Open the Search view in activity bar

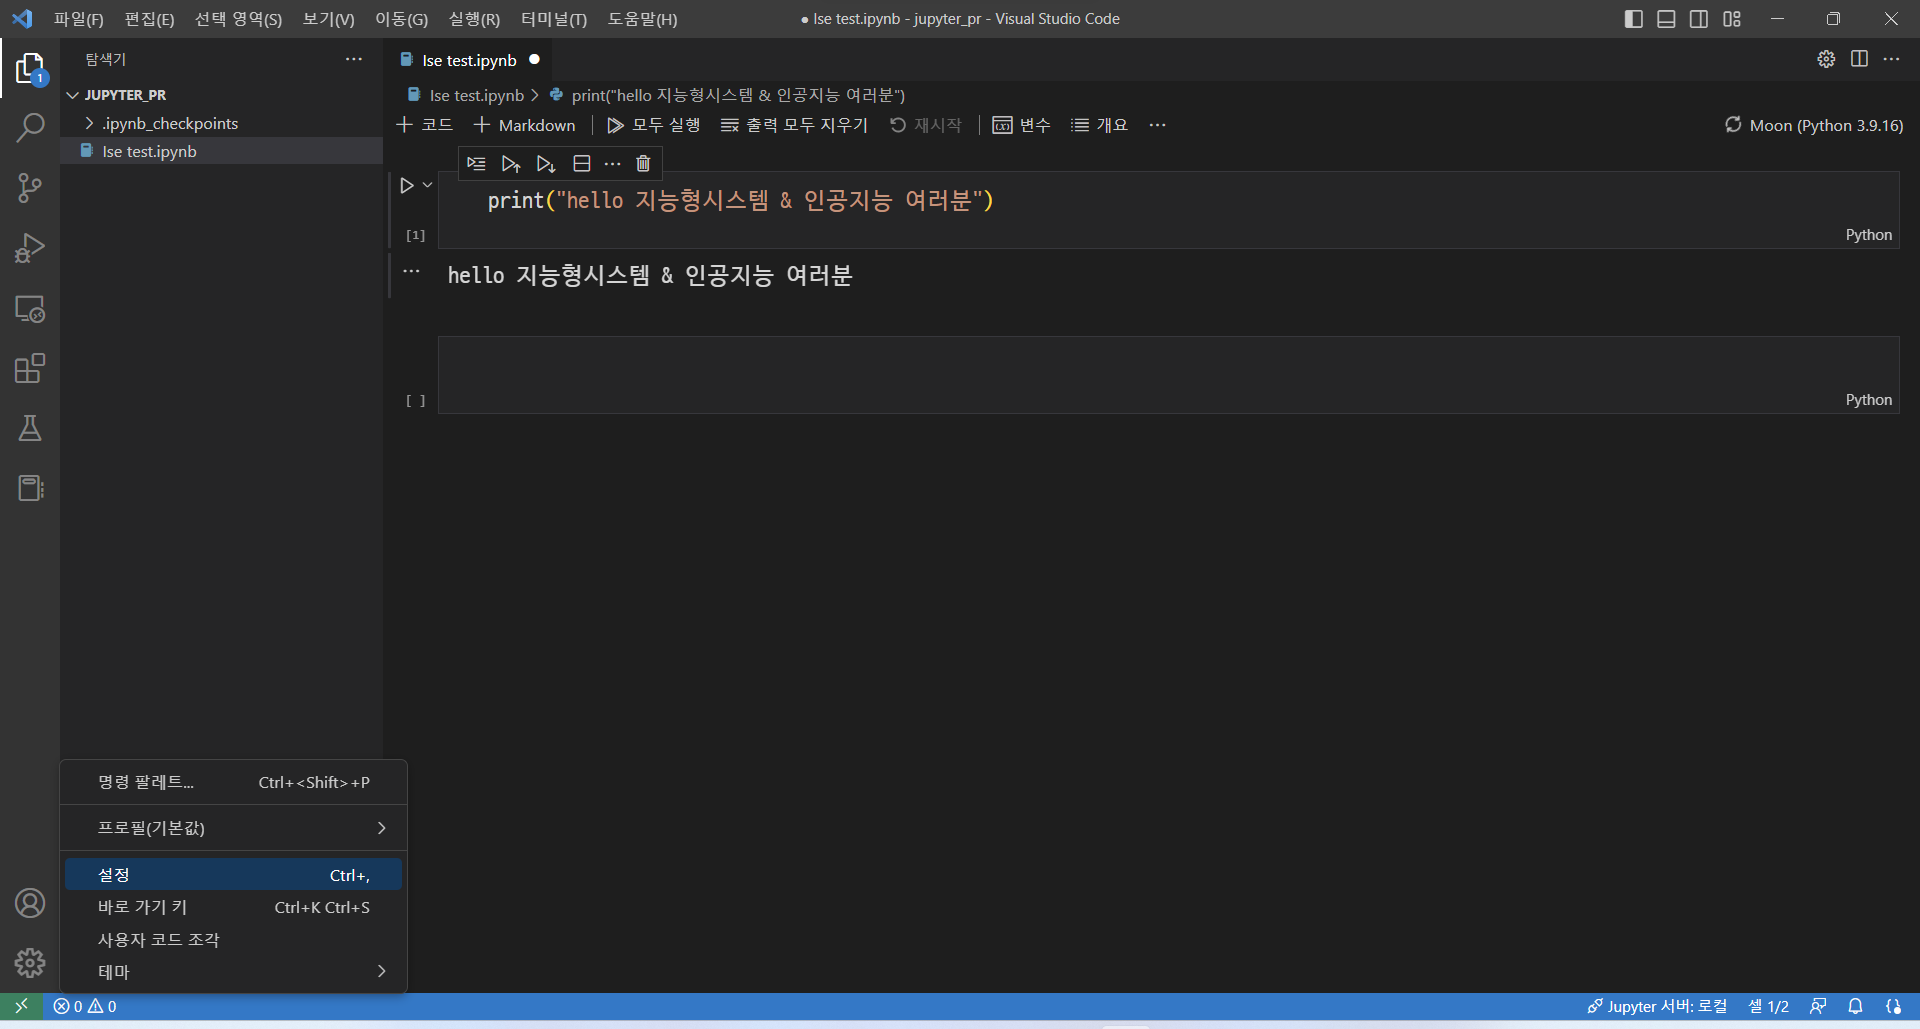click(x=30, y=128)
